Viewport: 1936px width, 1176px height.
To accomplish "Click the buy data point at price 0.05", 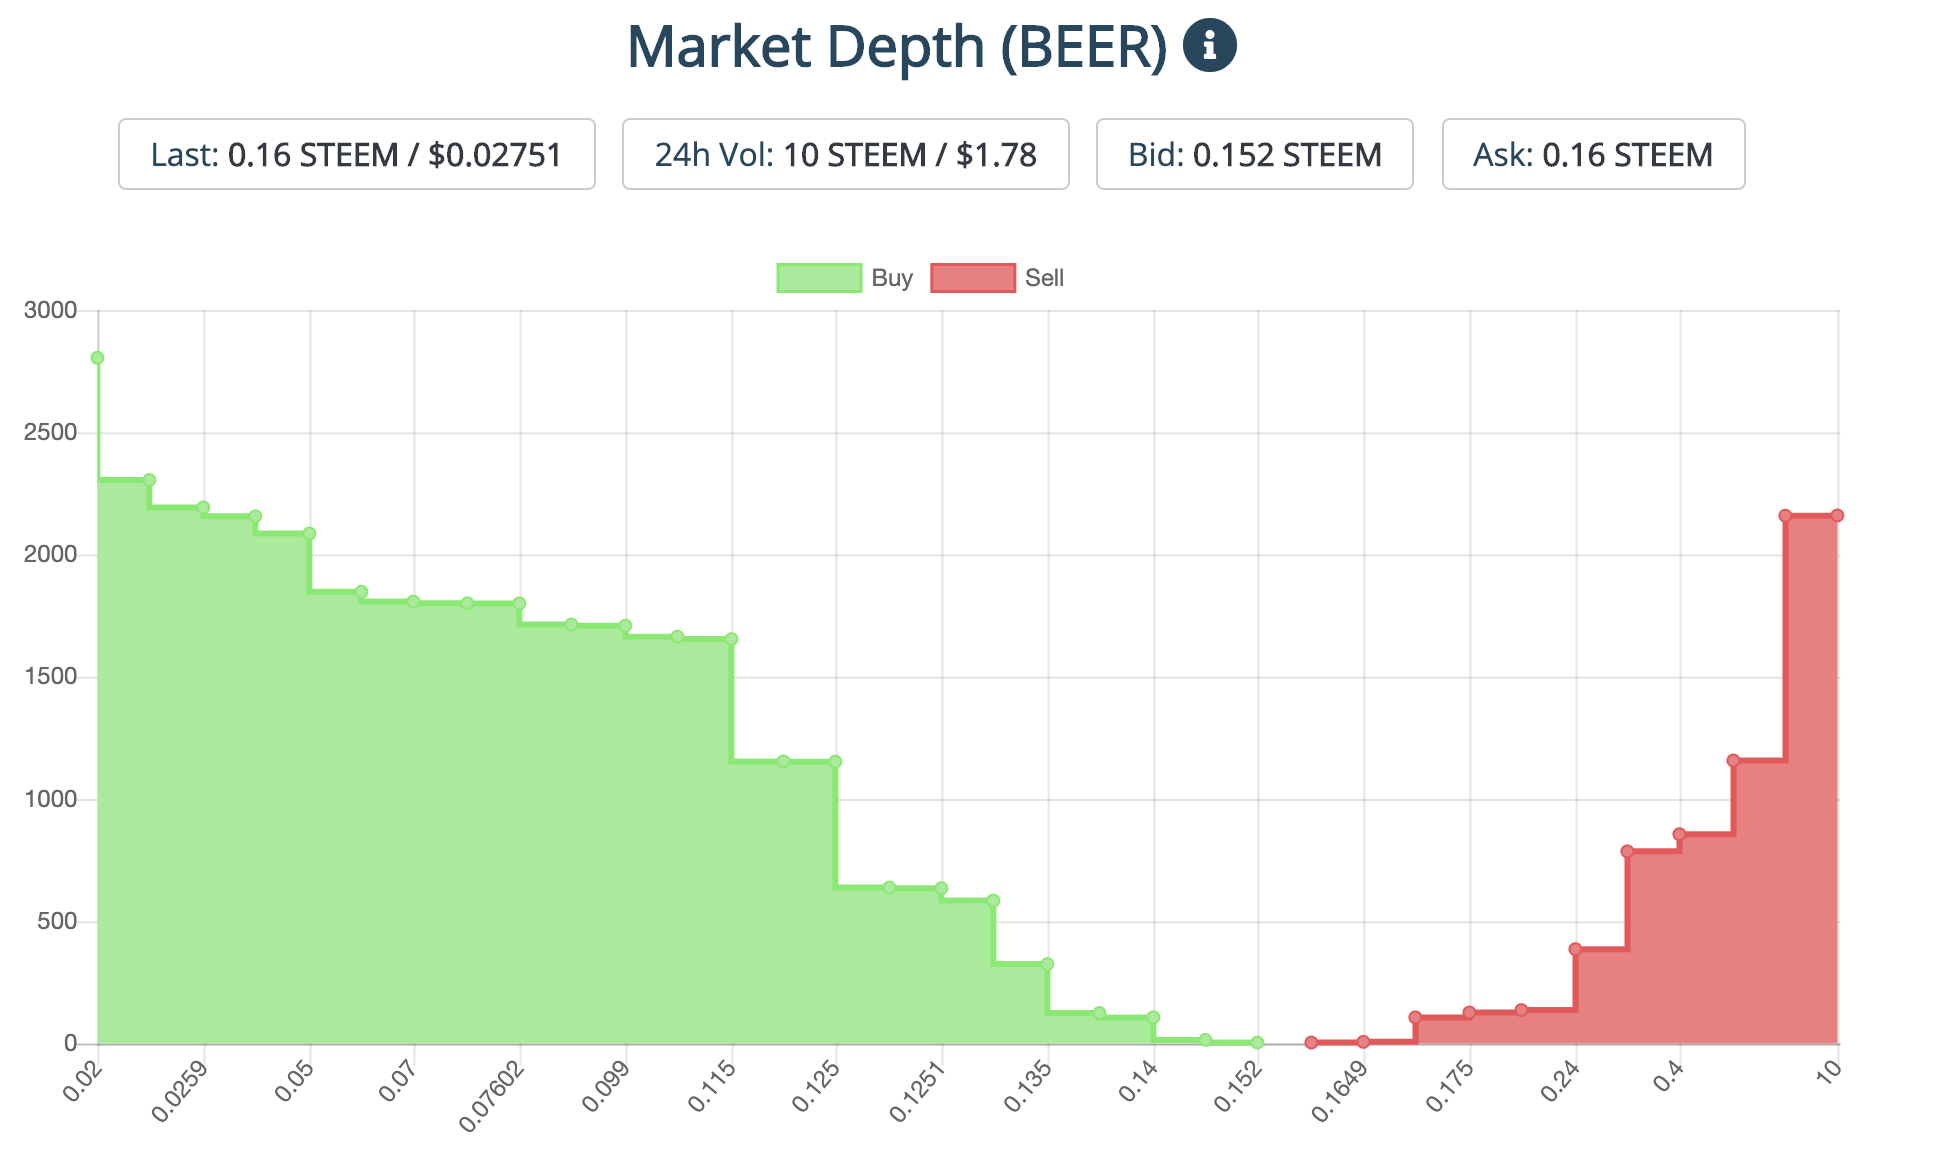I will pyautogui.click(x=309, y=534).
